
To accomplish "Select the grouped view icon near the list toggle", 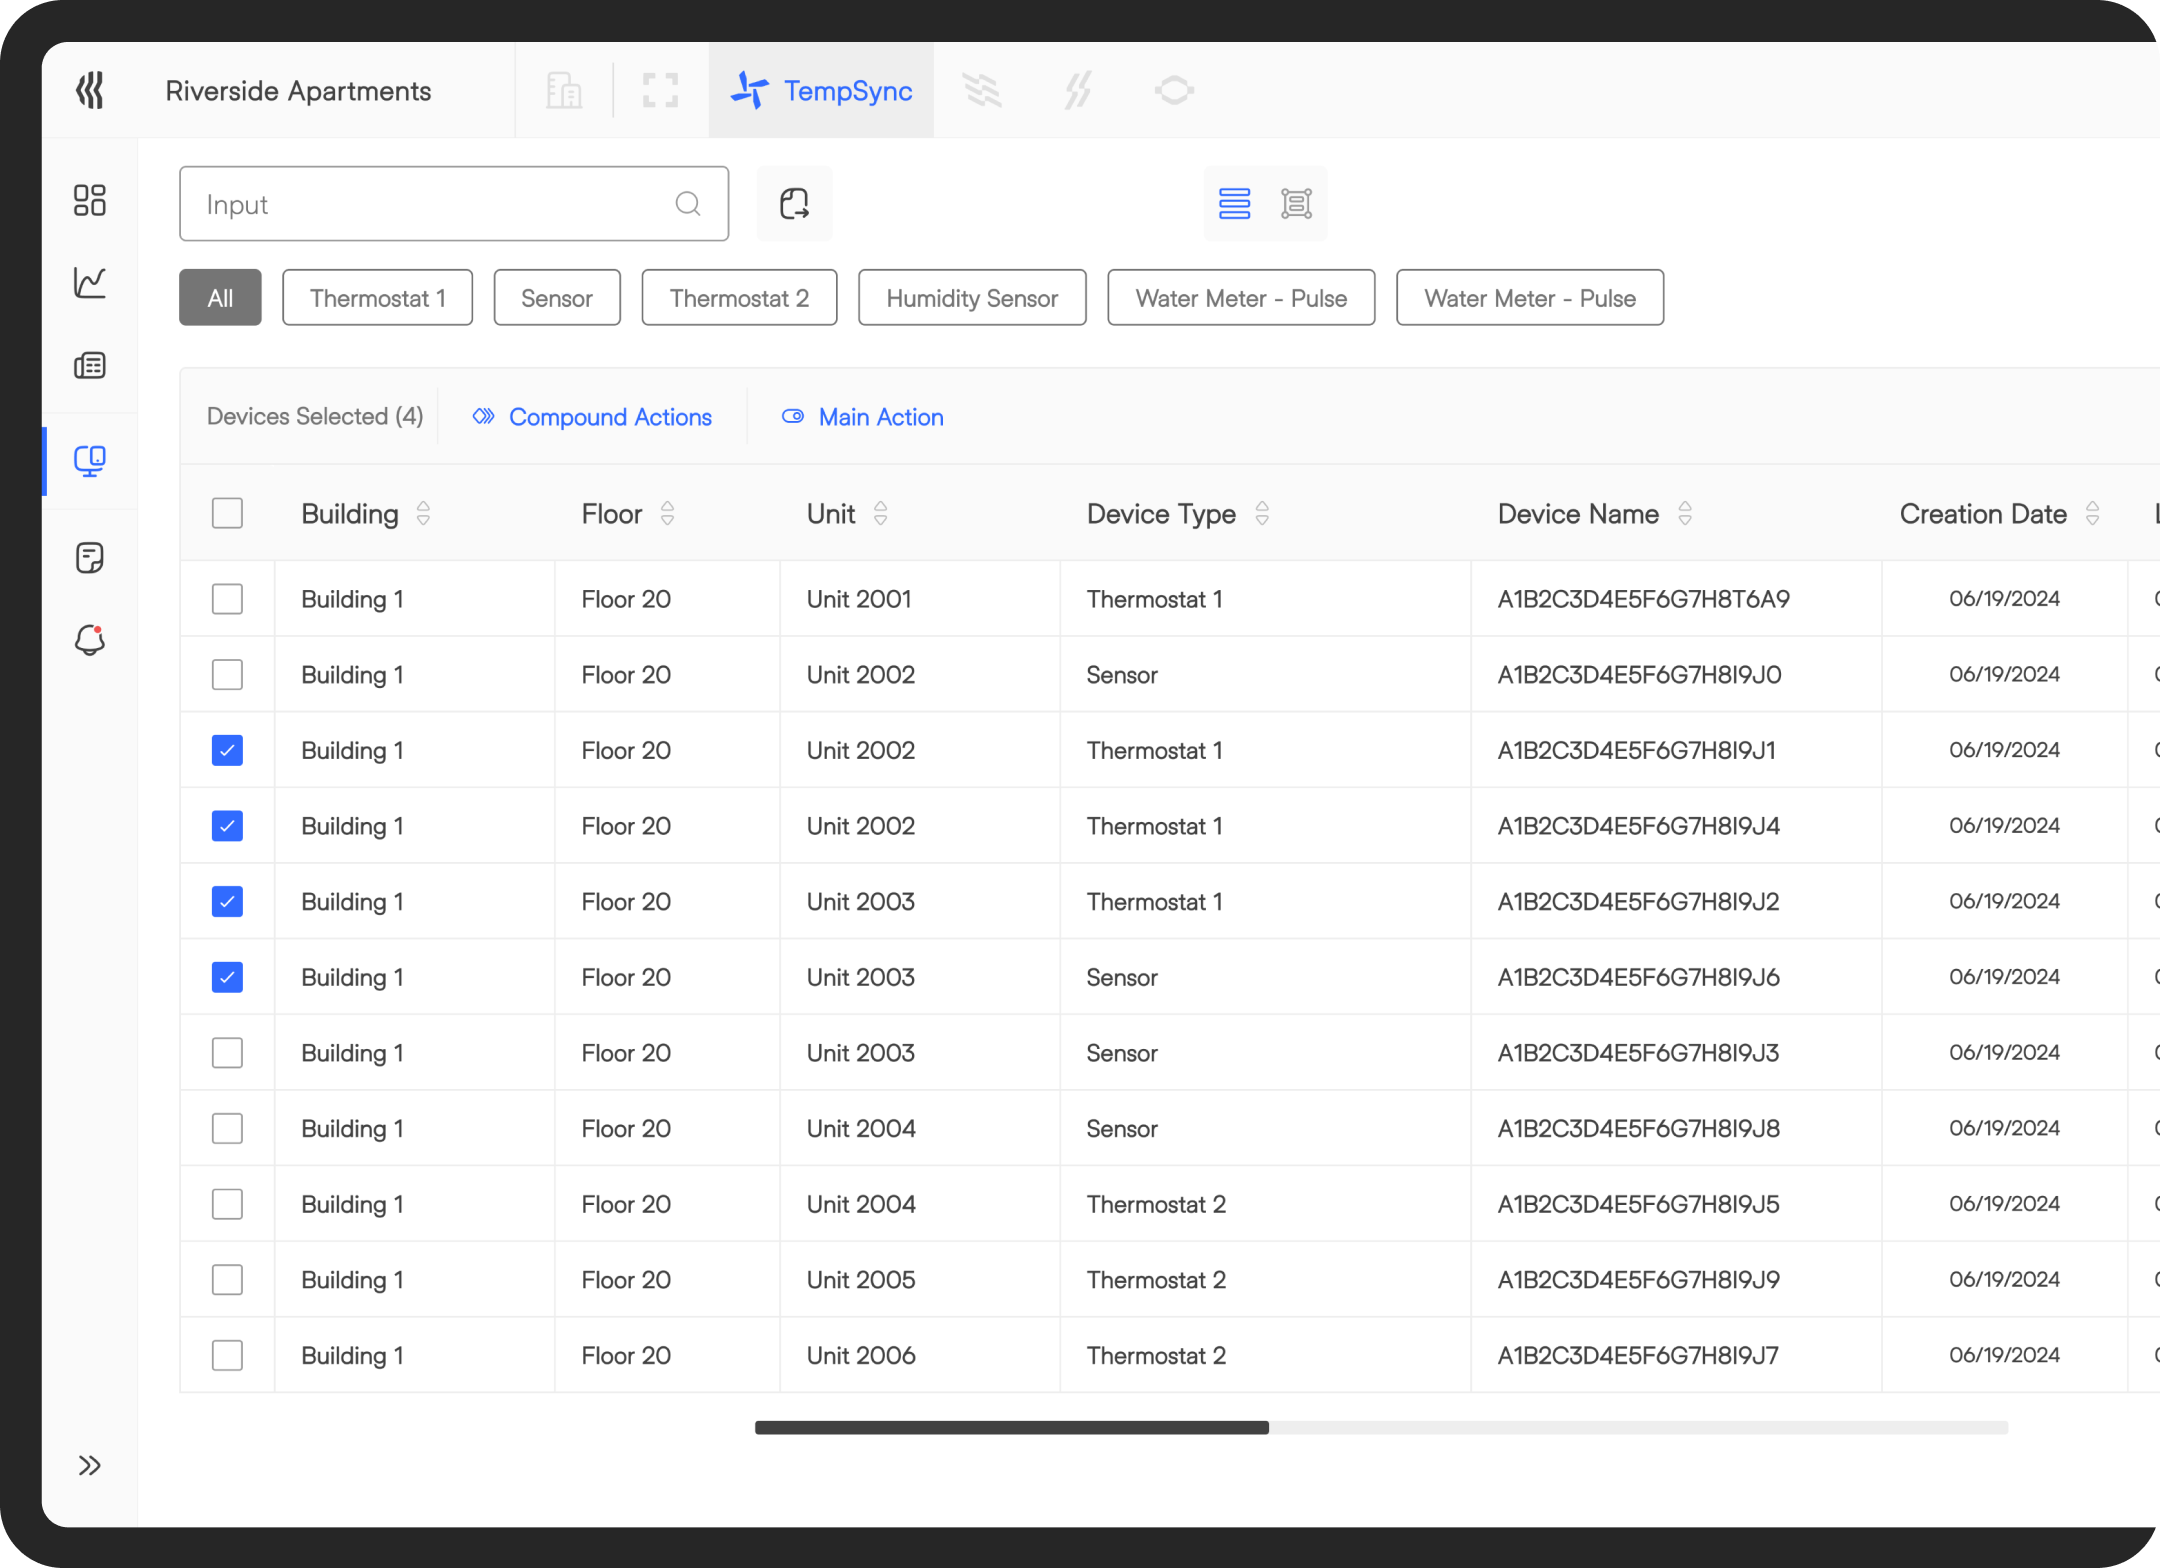I will click(1296, 203).
